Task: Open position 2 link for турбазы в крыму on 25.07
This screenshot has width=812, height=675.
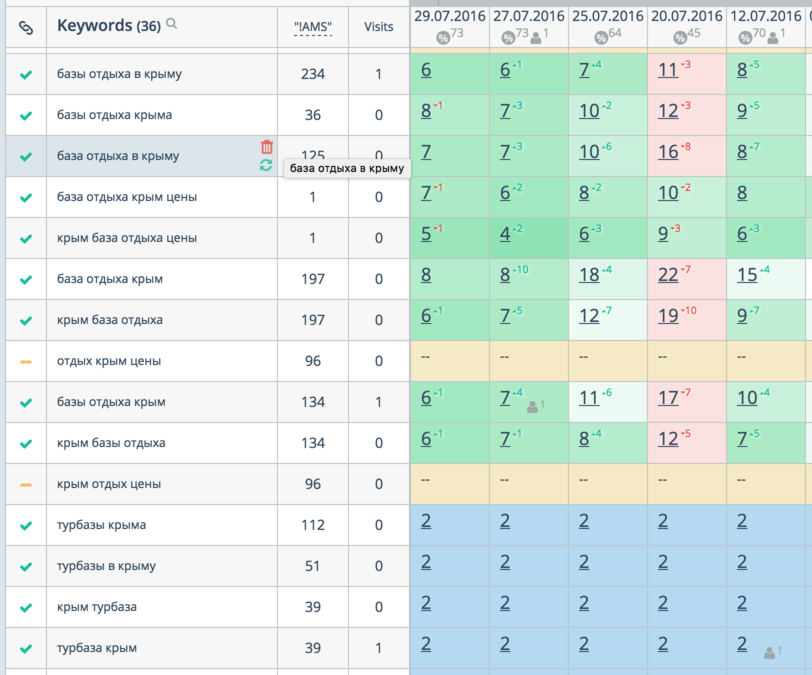Action: point(584,562)
